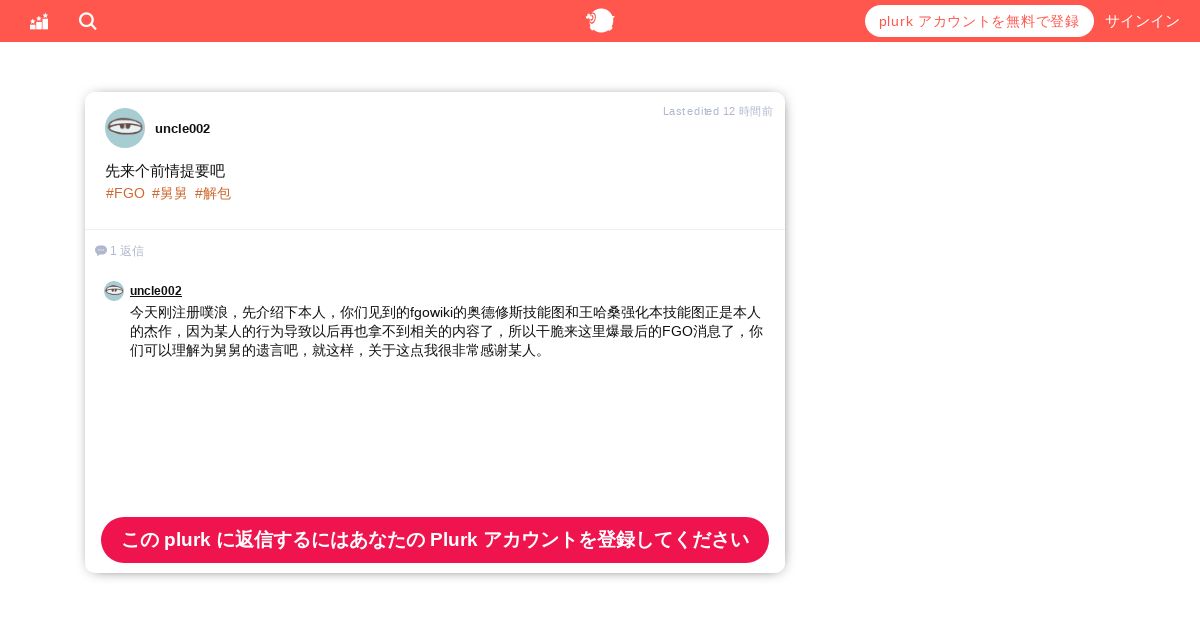Open the uncle002 author name at top

point(182,128)
